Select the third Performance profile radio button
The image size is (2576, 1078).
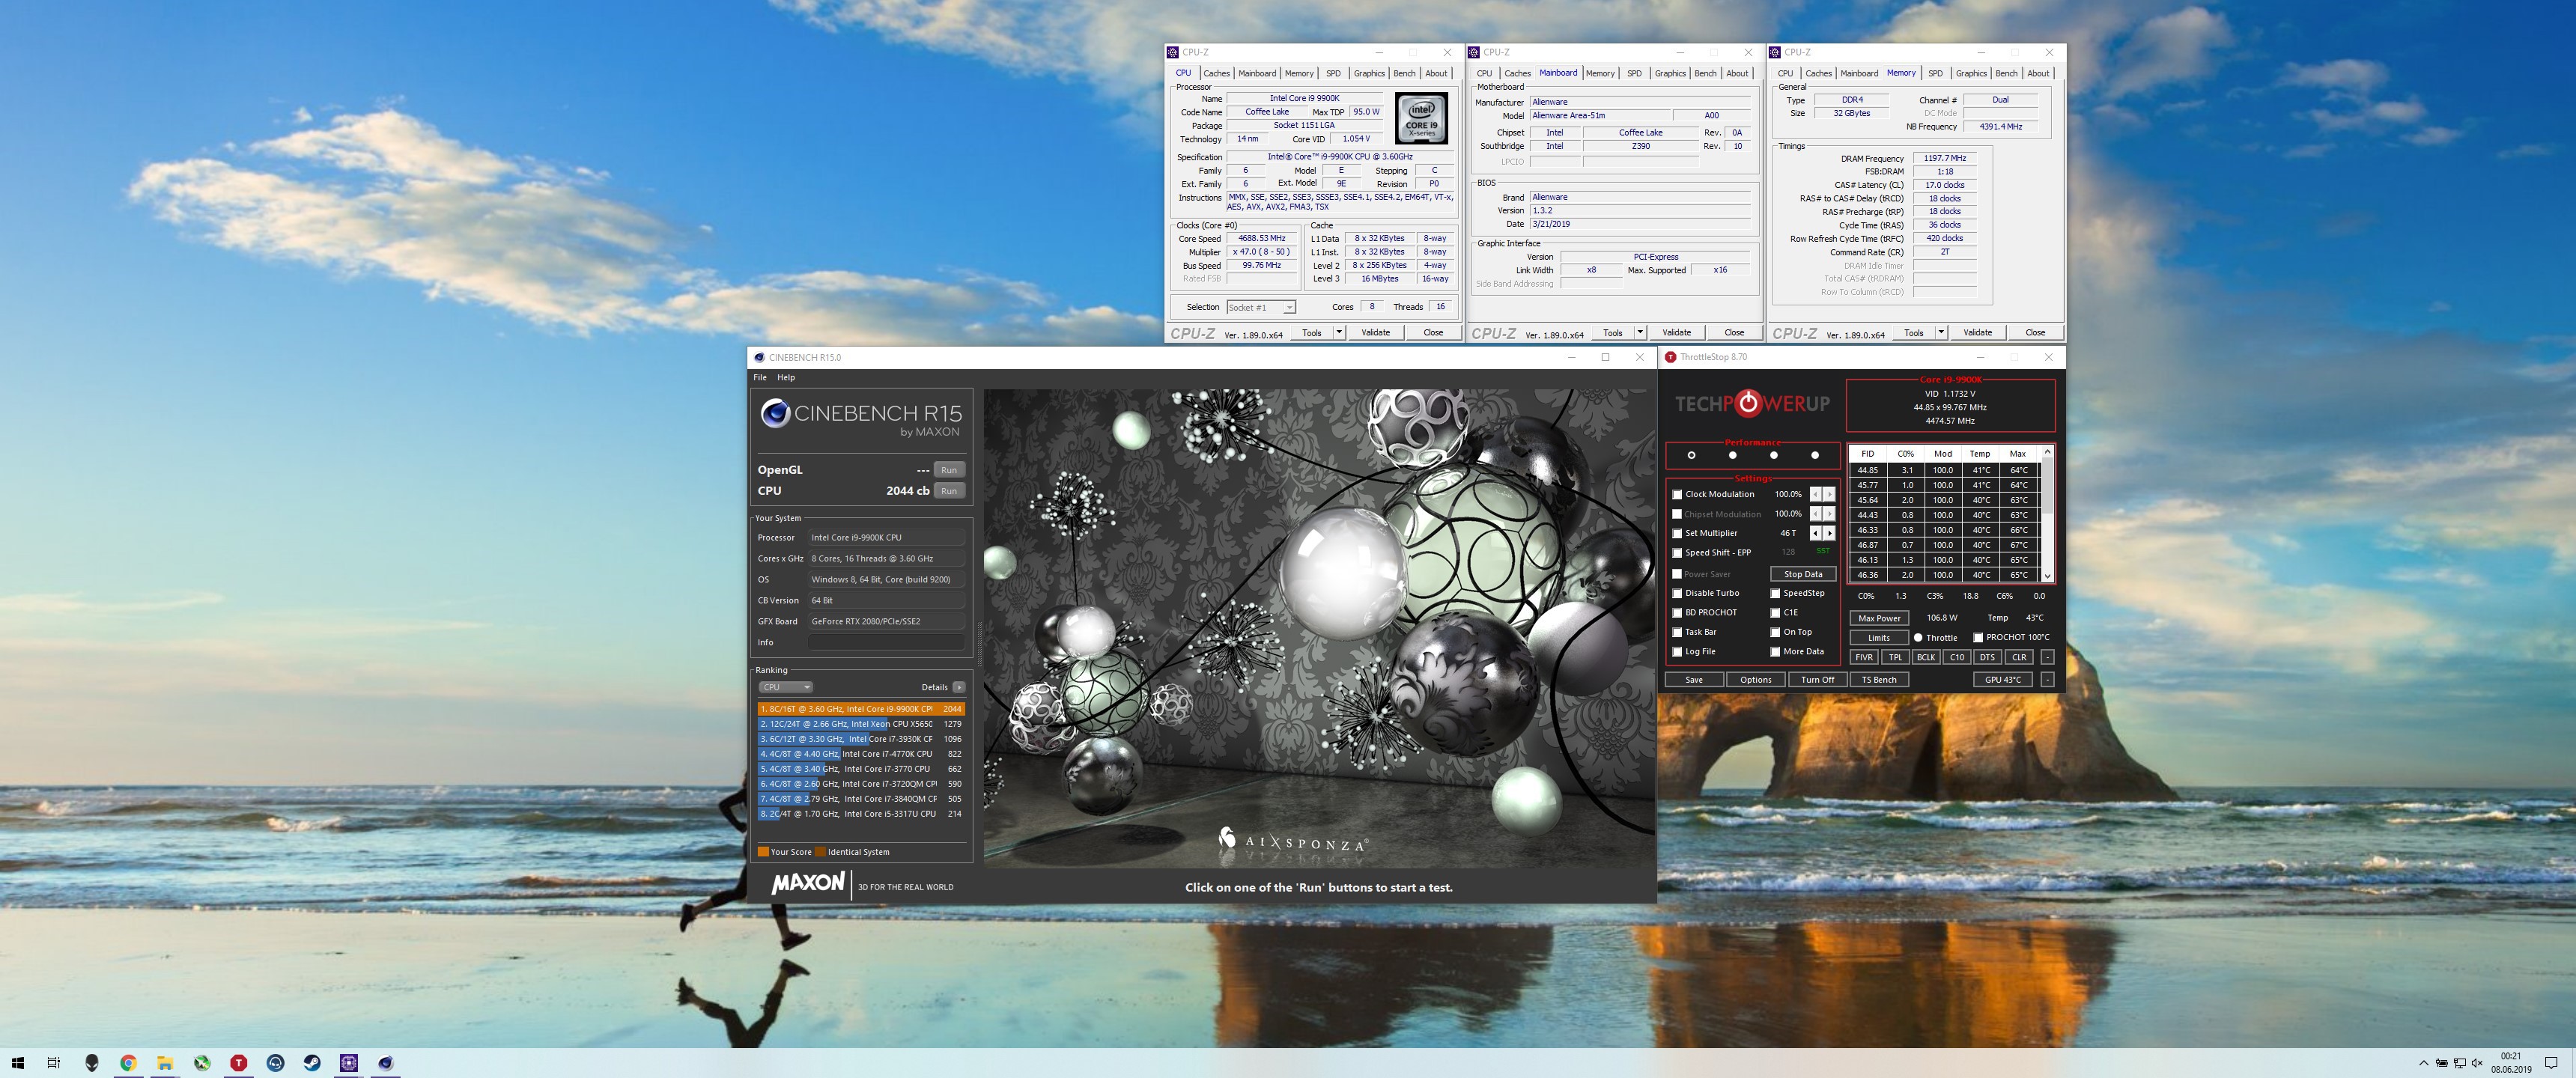pos(1774,455)
